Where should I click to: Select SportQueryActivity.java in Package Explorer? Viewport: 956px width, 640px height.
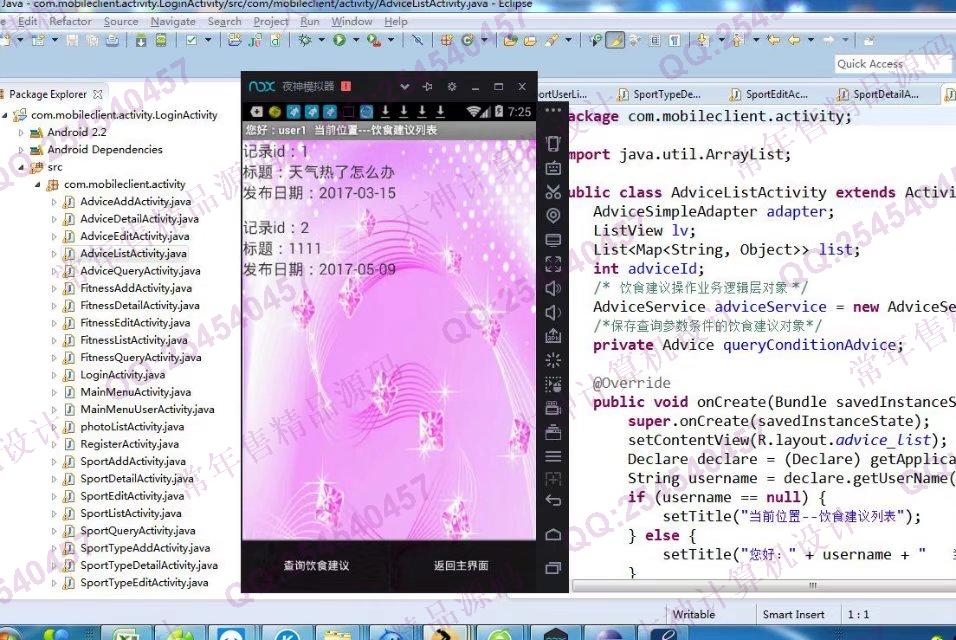138,531
